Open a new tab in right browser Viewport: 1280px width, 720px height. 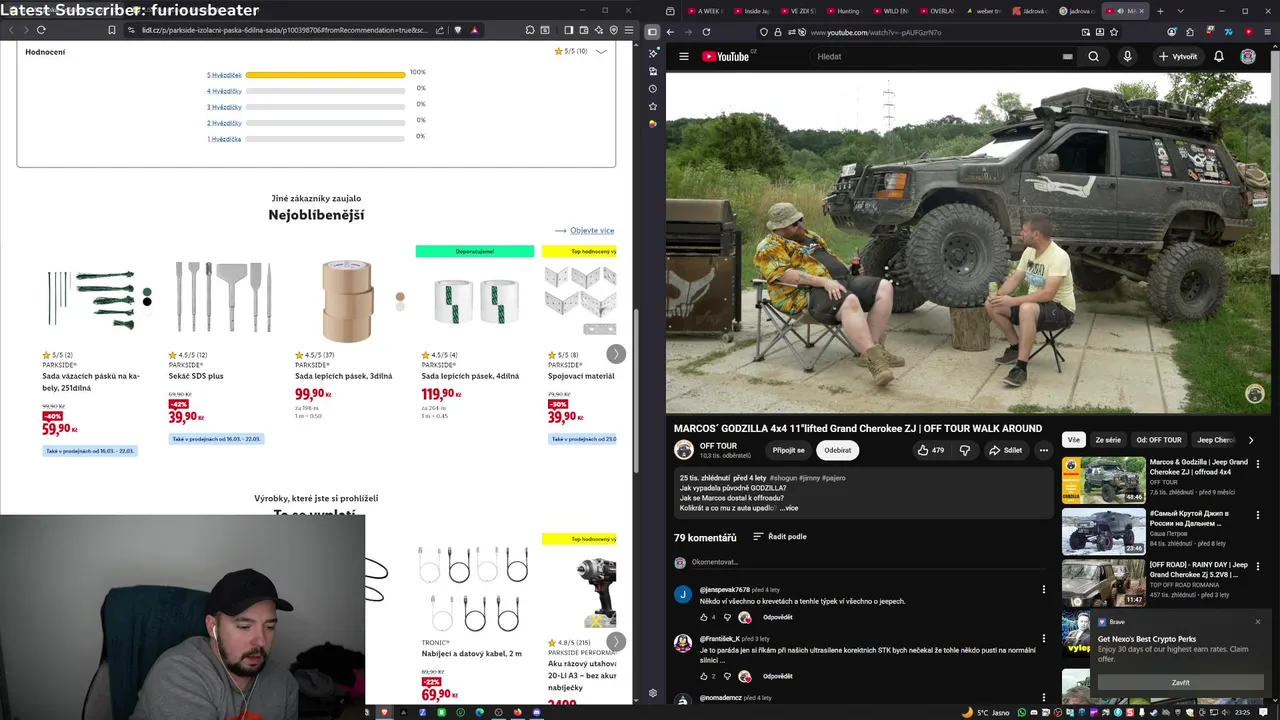click(x=1160, y=11)
